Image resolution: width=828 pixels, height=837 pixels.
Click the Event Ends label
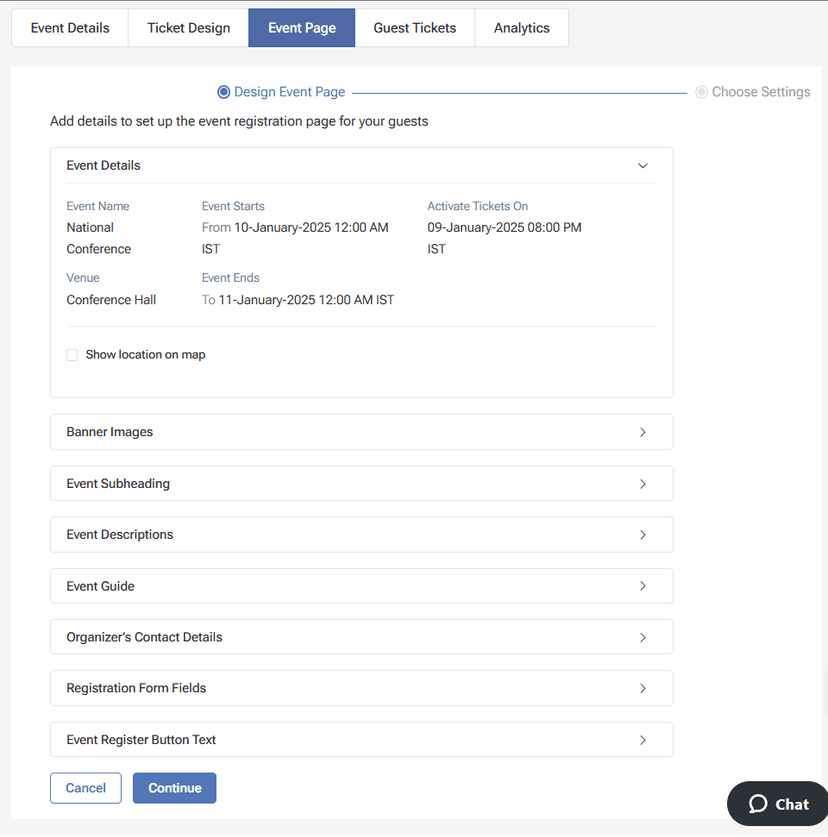[x=230, y=278]
